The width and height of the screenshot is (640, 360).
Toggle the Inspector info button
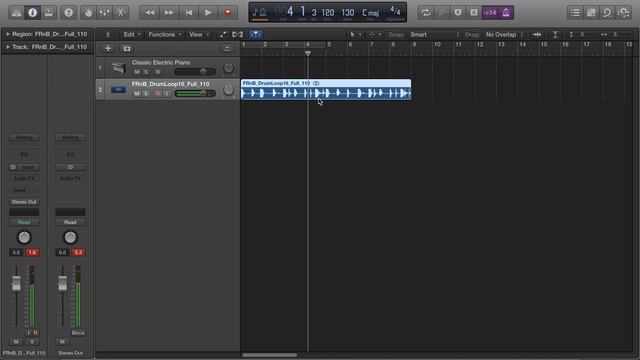tap(33, 13)
